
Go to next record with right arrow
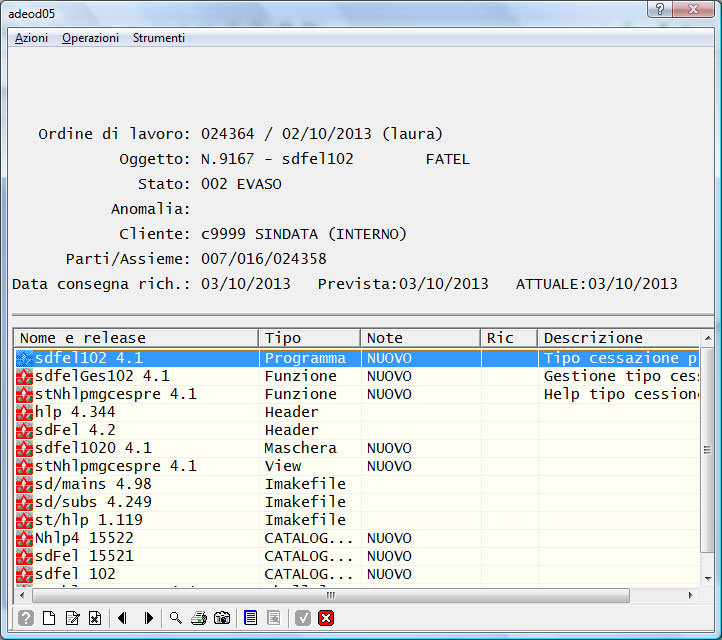(x=149, y=618)
